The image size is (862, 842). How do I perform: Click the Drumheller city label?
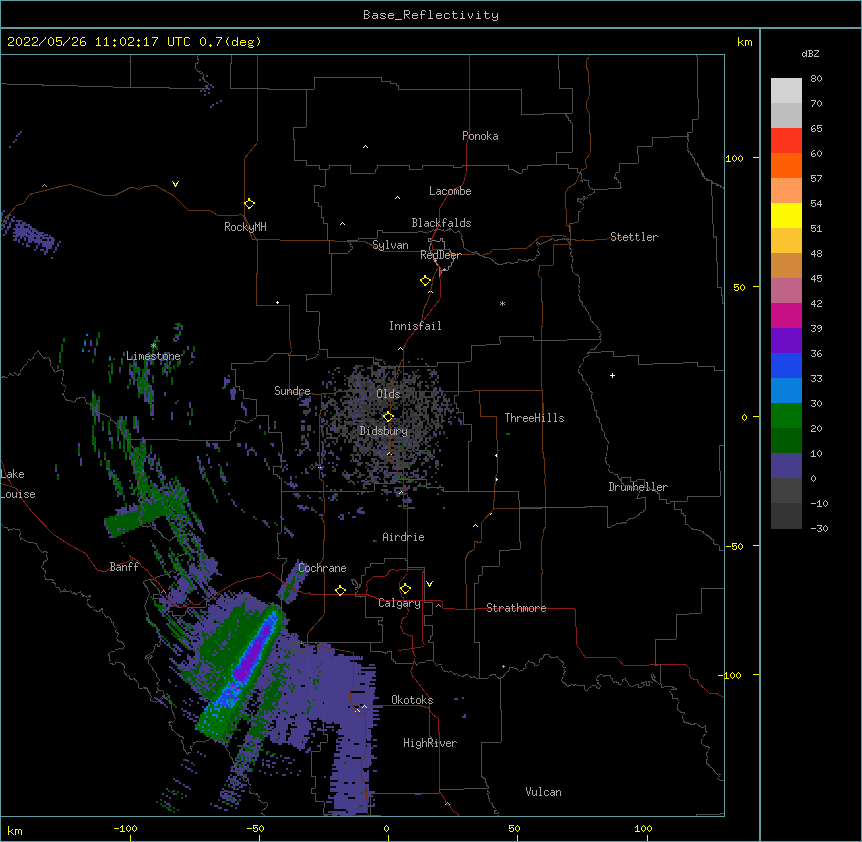pos(638,487)
